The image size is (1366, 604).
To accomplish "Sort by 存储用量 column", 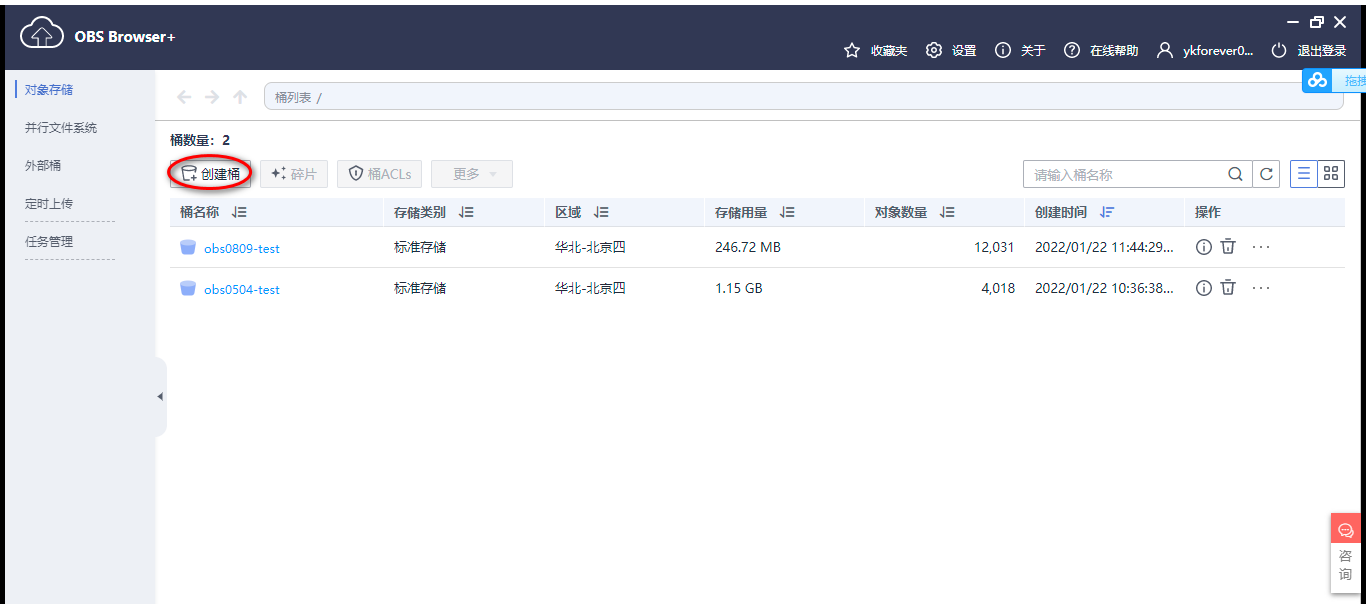I will point(788,212).
